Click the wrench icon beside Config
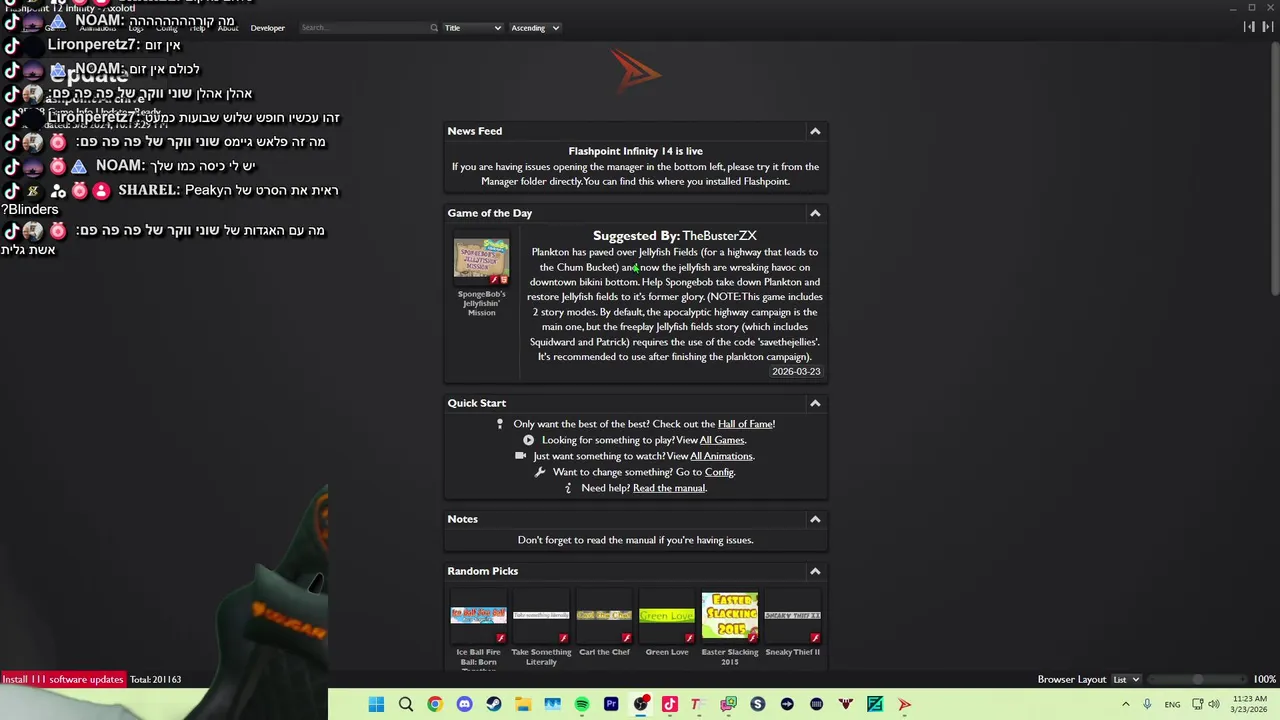This screenshot has width=1280, height=720. click(x=540, y=472)
